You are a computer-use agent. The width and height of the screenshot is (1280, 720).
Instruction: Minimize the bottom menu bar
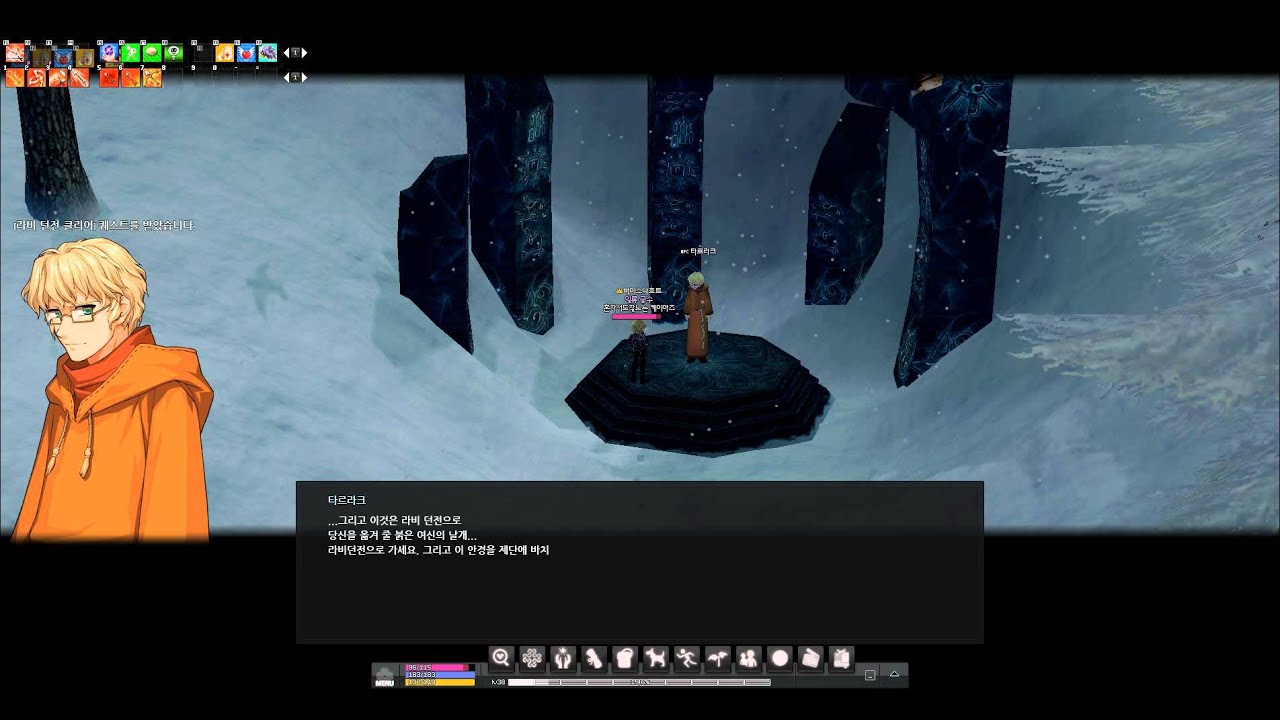870,675
